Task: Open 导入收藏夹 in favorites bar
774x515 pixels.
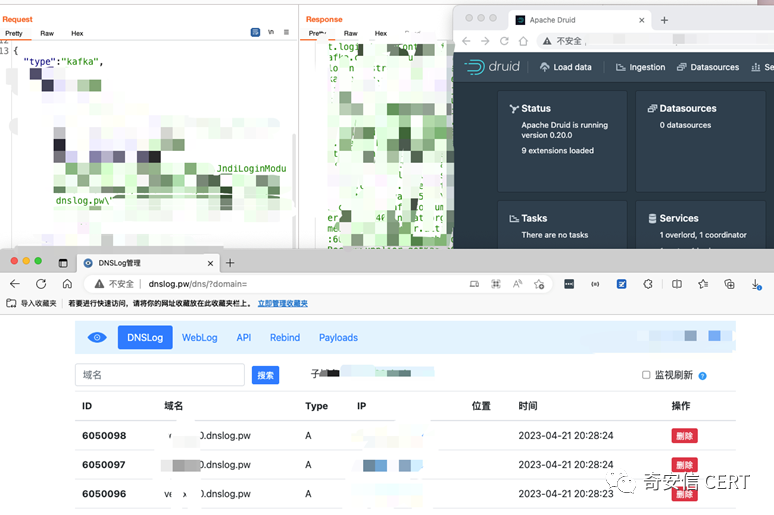Action: point(31,303)
